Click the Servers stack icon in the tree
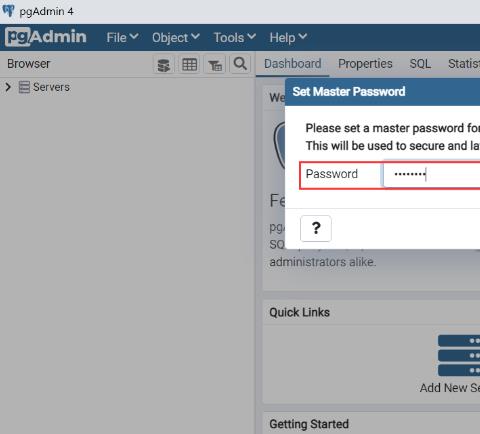 [x=24, y=87]
